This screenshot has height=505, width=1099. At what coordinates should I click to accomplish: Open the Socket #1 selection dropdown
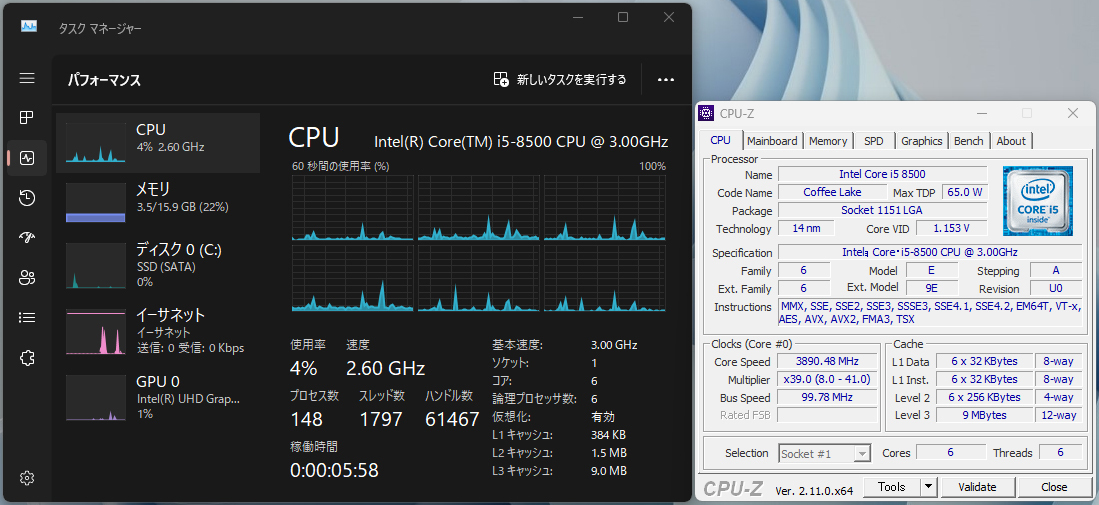point(825,454)
